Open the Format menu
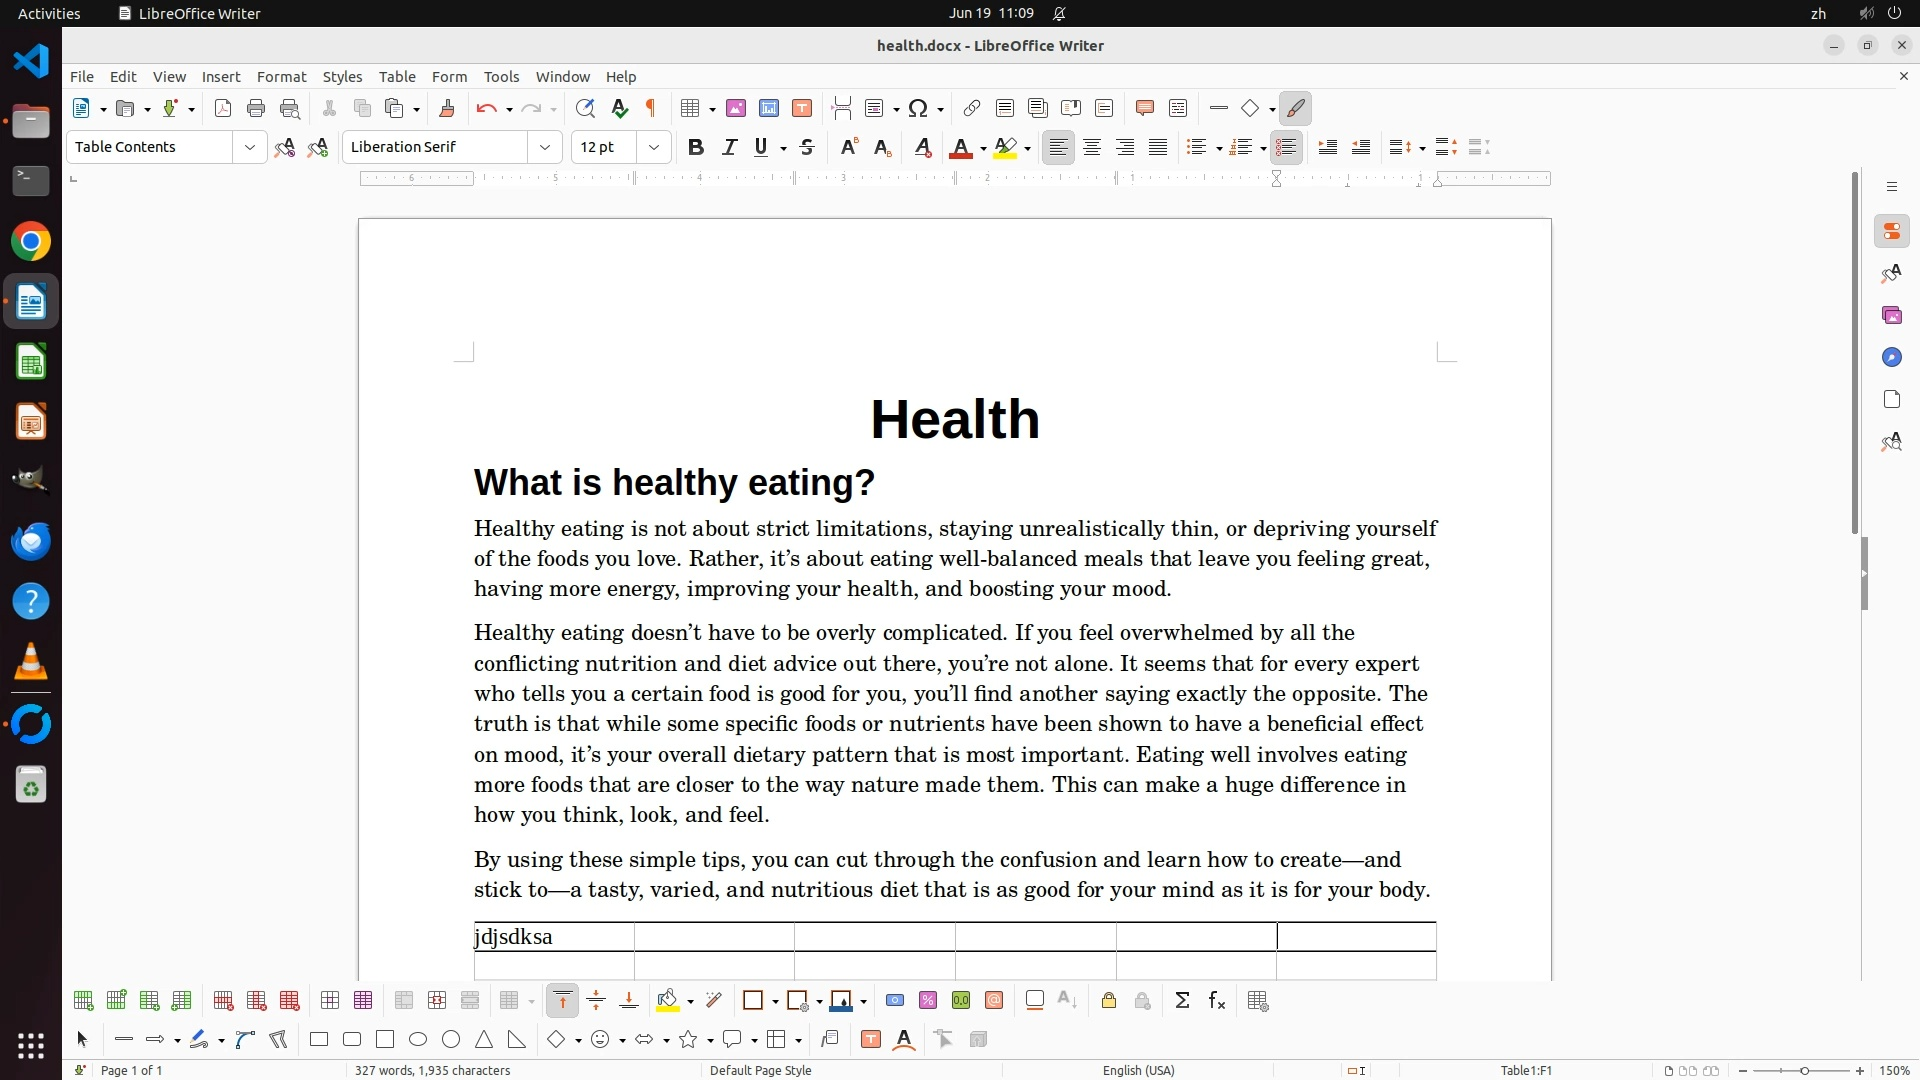 click(x=281, y=77)
